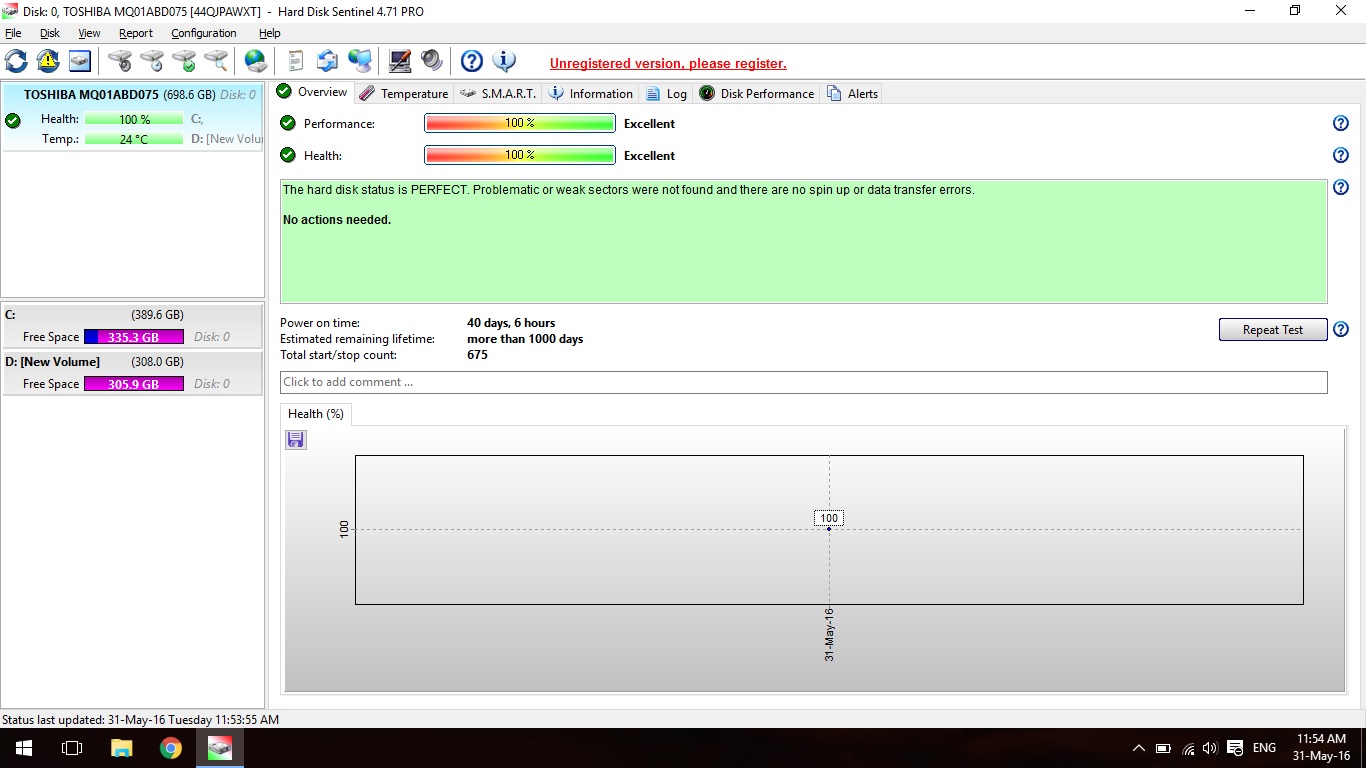
Task: Click the Health 100% gradient bar
Action: click(x=519, y=155)
